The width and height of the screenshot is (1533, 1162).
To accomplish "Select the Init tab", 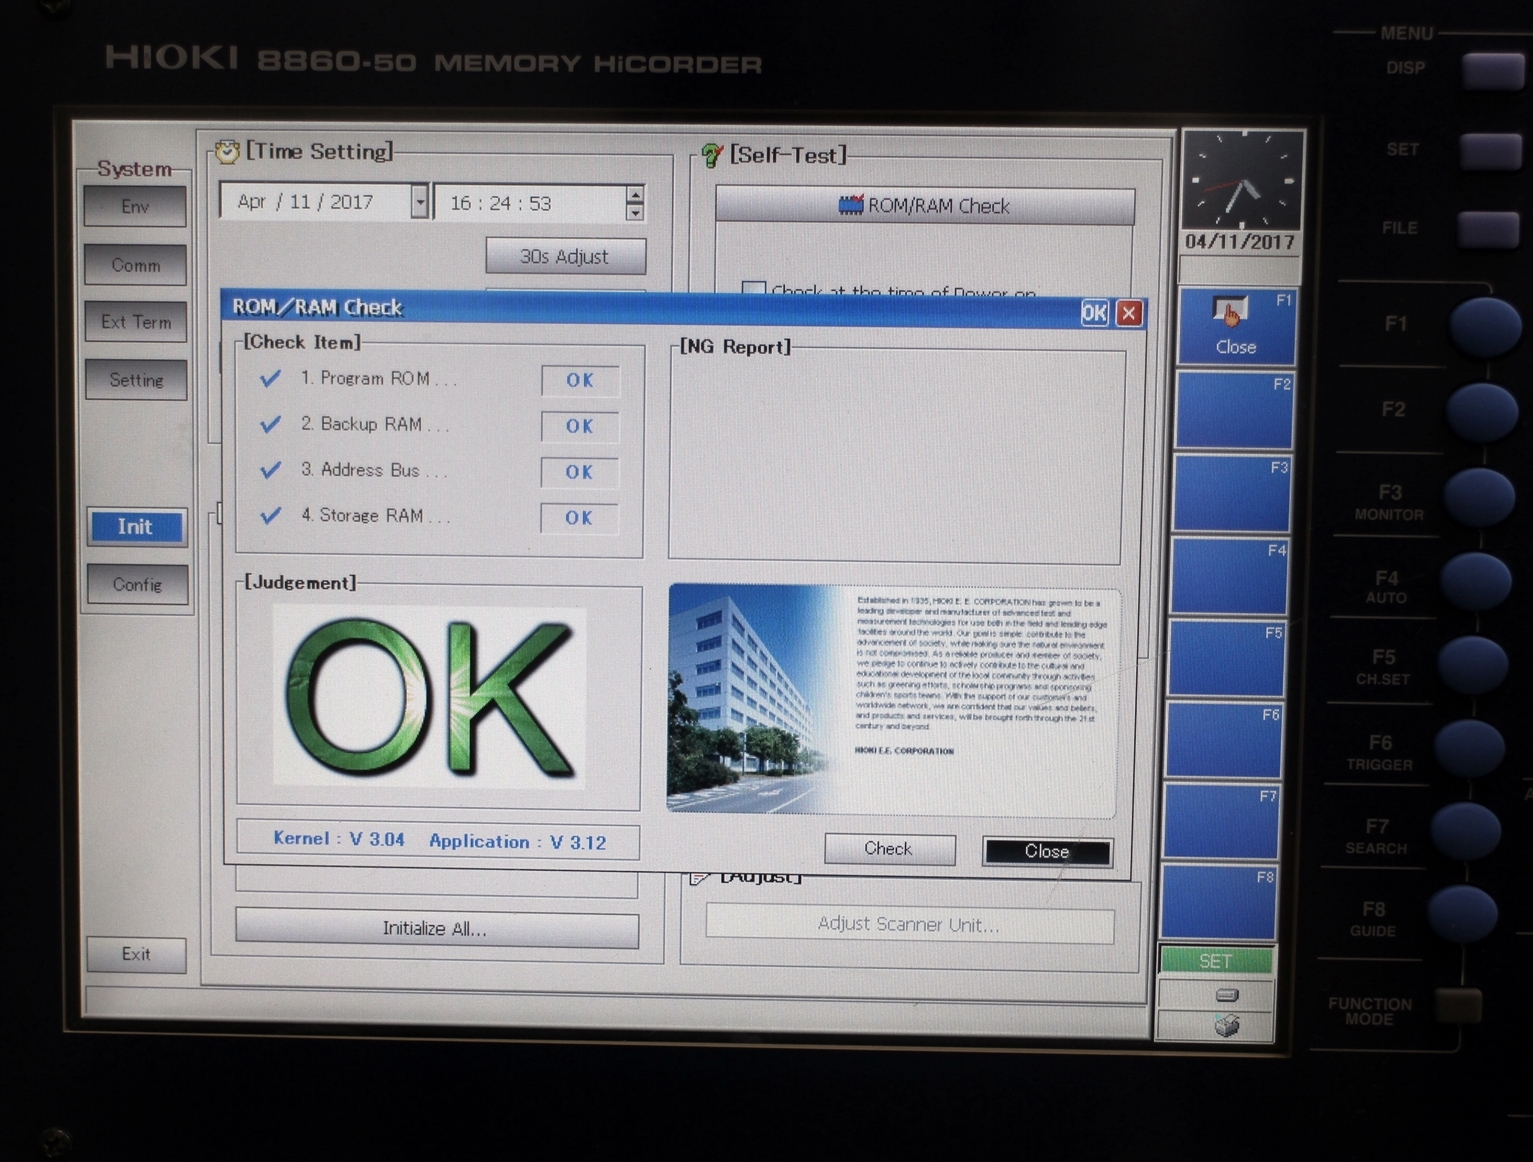I will click(x=135, y=527).
